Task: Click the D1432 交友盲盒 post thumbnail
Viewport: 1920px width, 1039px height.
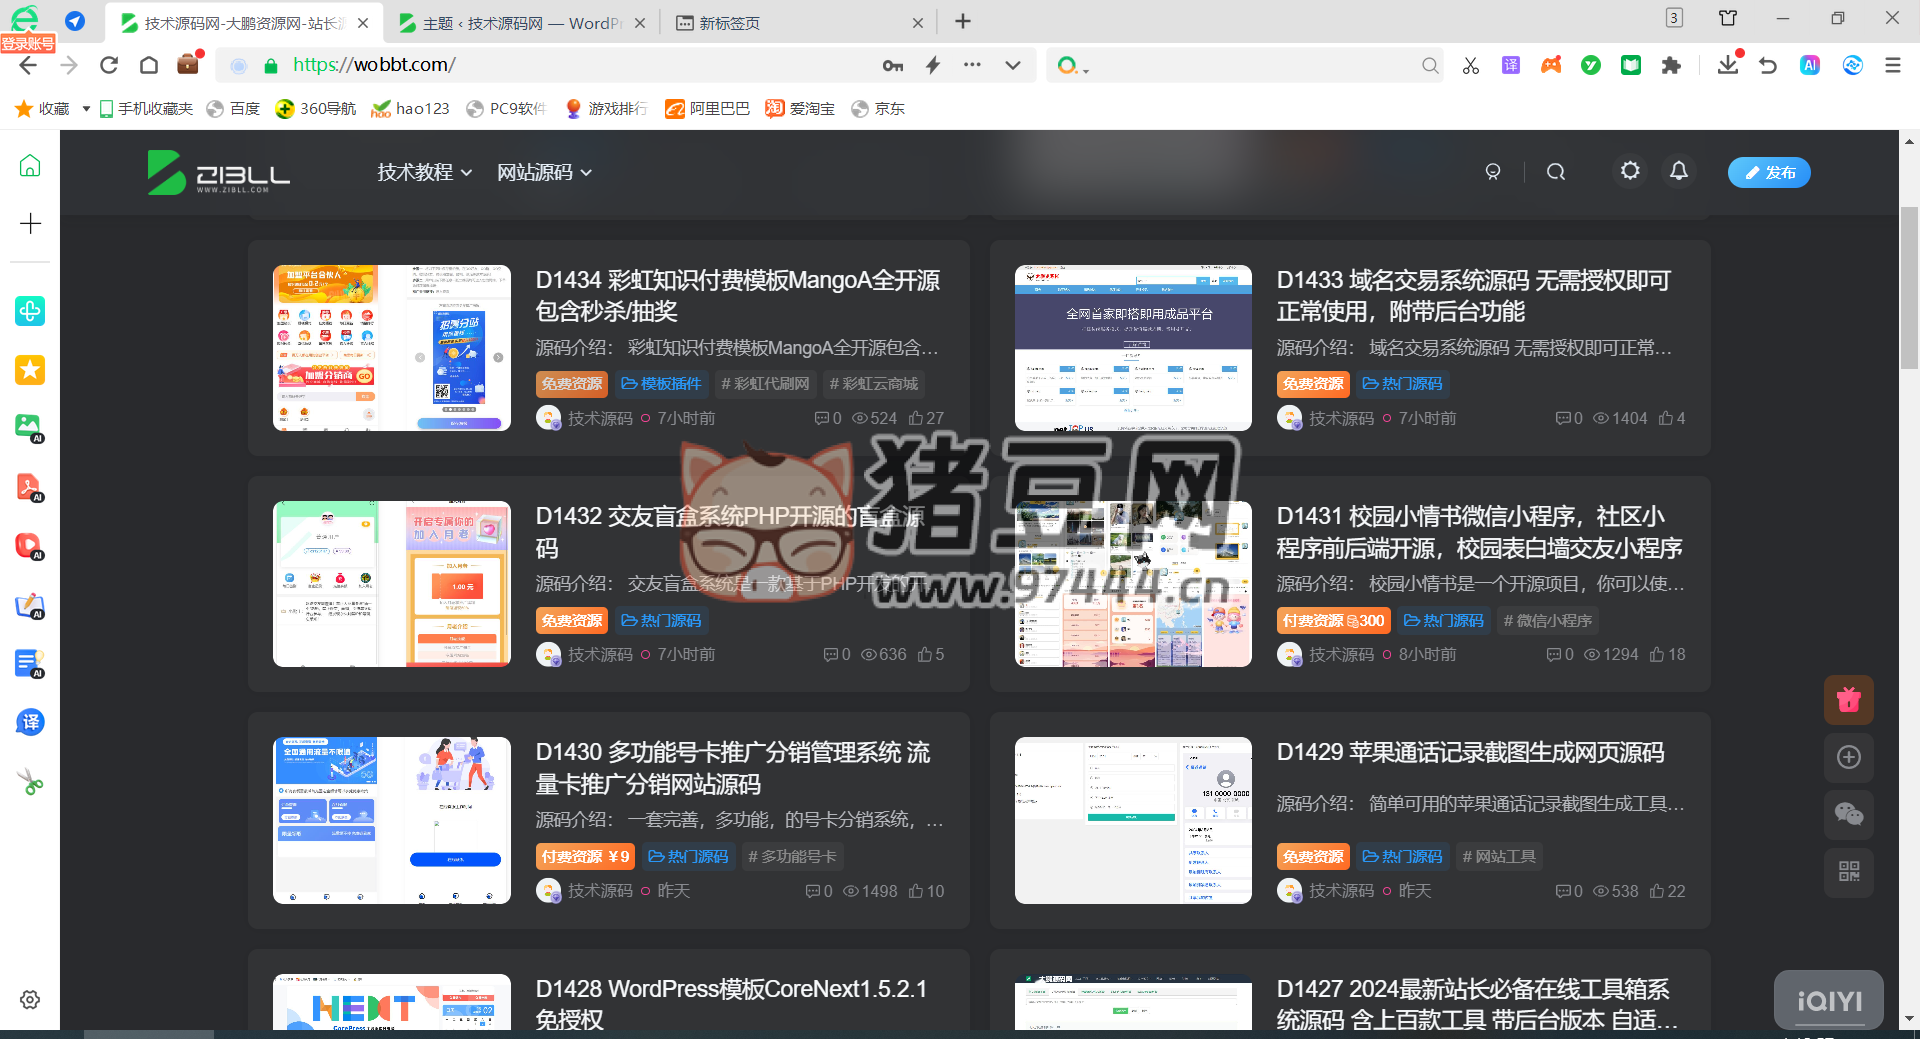Action: pyautogui.click(x=391, y=584)
